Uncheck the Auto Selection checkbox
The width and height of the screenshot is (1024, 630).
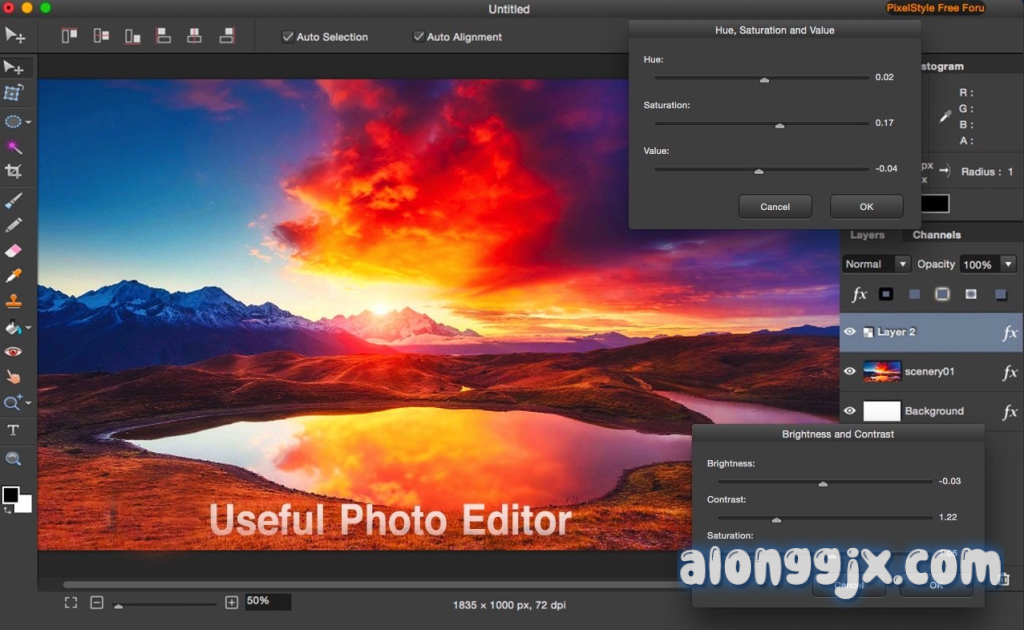point(288,37)
